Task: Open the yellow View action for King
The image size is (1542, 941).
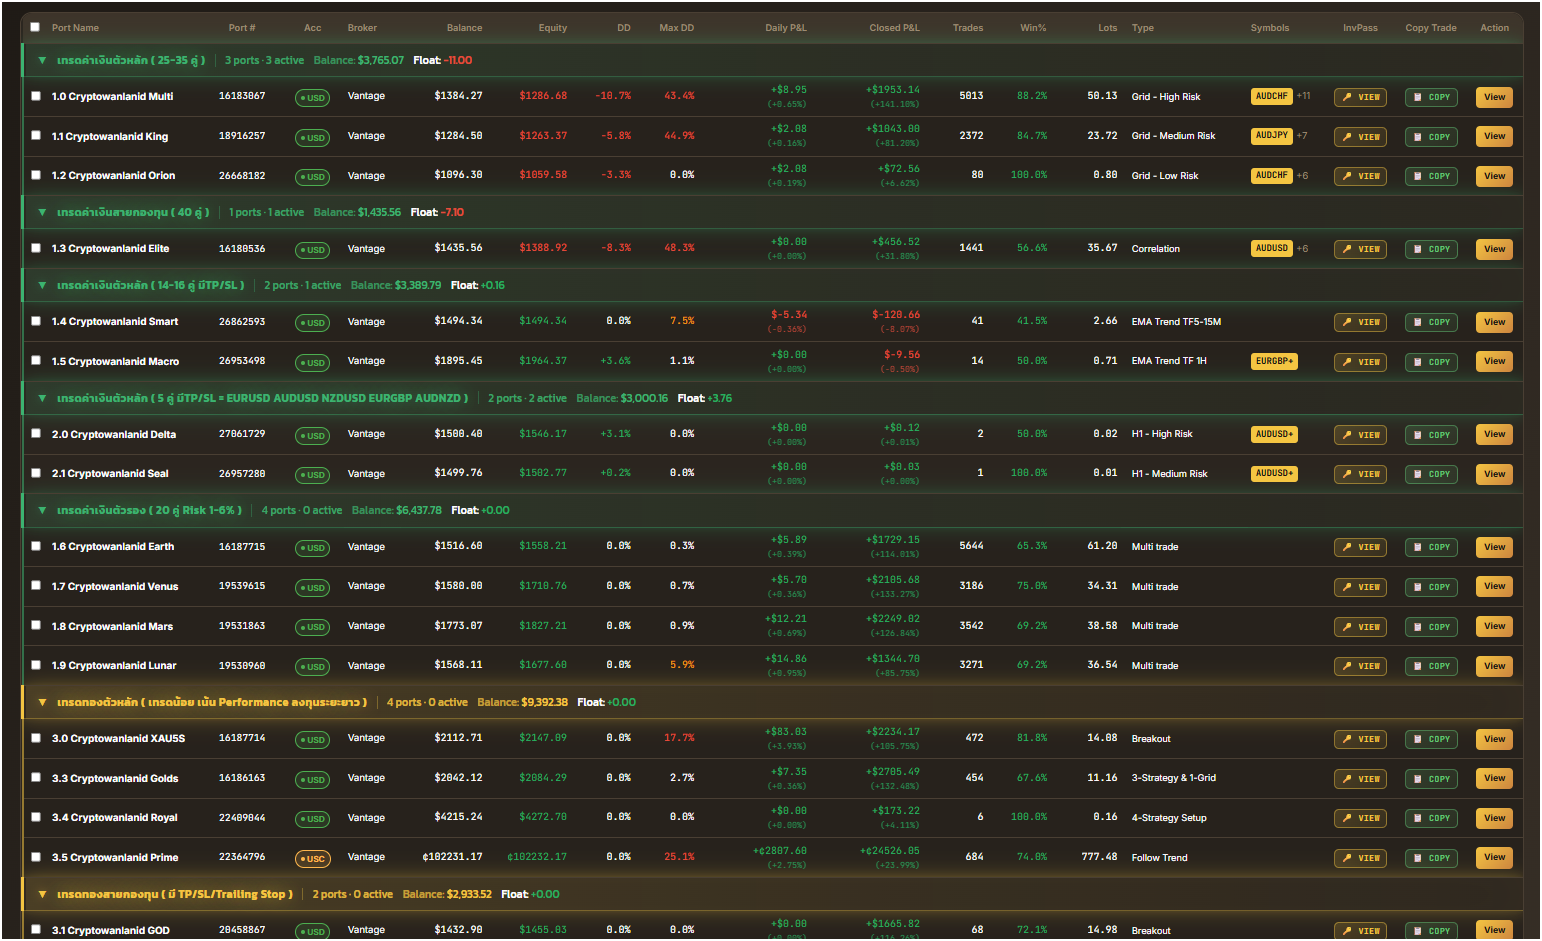Action: pos(1494,136)
